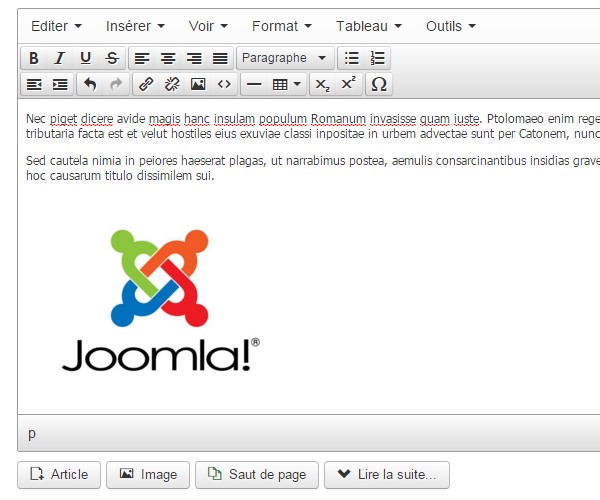
Task: Apply superscript formatting
Action: point(348,84)
